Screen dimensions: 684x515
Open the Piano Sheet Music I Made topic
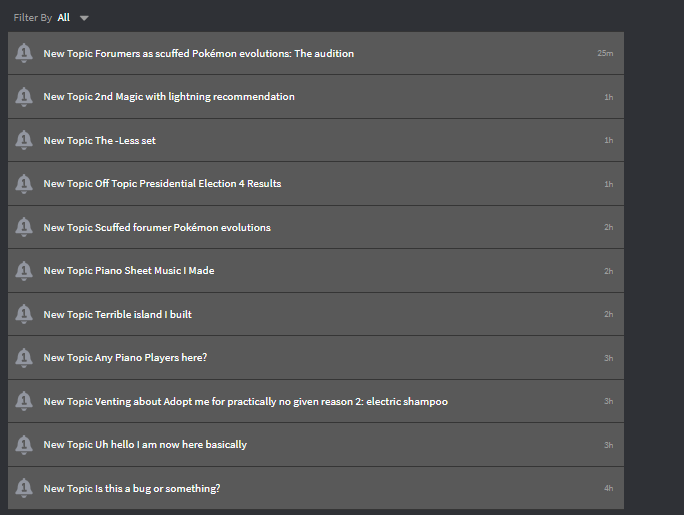(x=316, y=271)
